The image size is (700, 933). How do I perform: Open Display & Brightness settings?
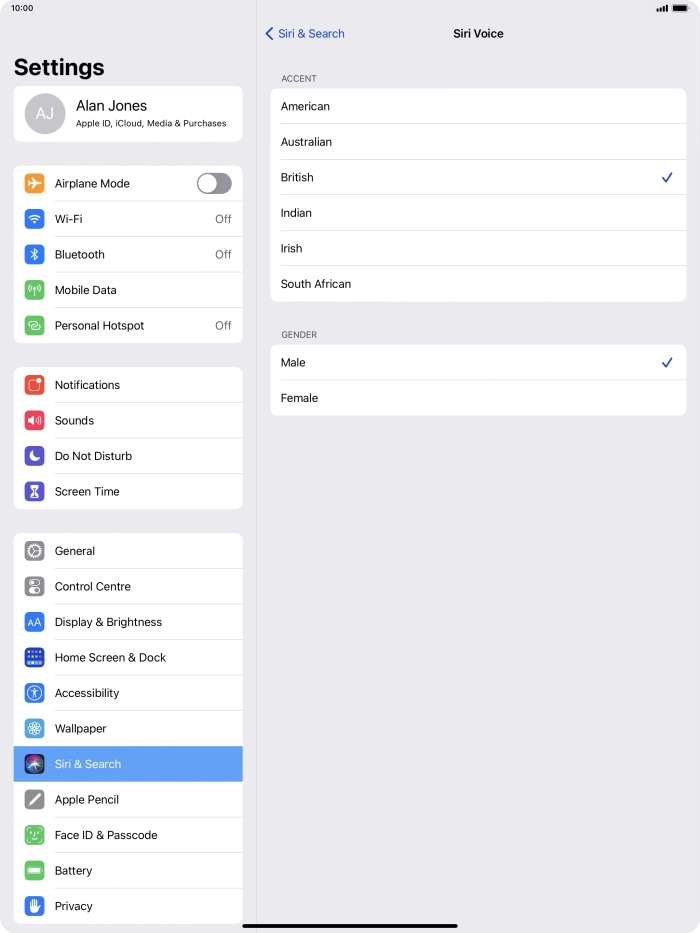(128, 622)
